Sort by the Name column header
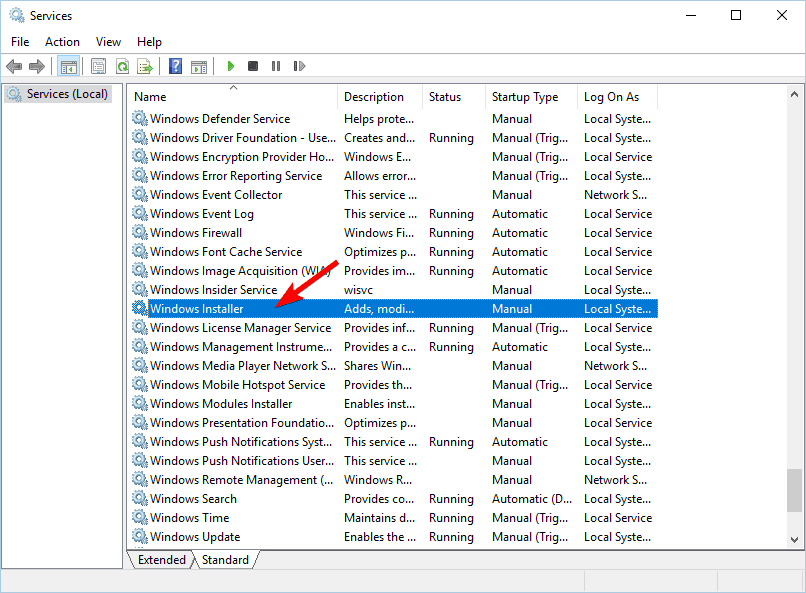This screenshot has width=806, height=593. 234,97
